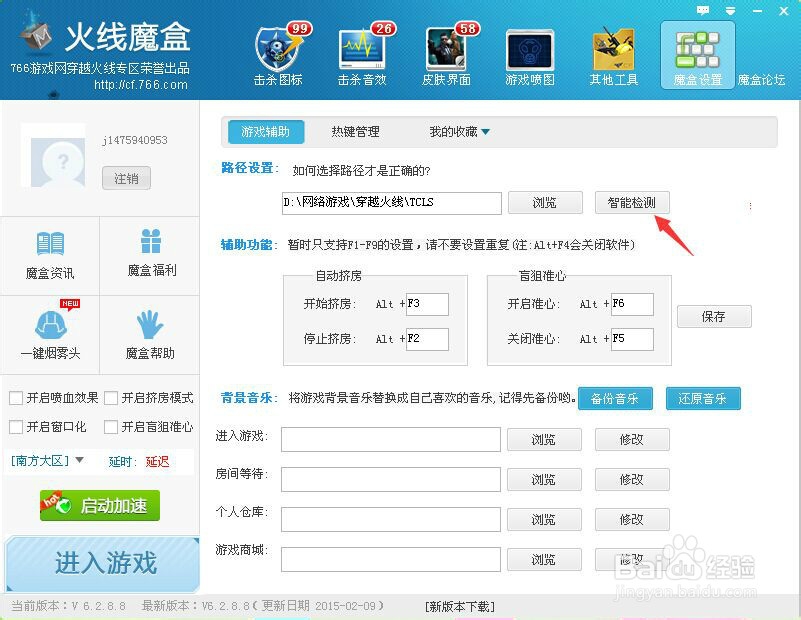Viewport: 801px width, 620px height.
Task: Click 修改 in the 个人仓库 row
Action: [x=632, y=519]
